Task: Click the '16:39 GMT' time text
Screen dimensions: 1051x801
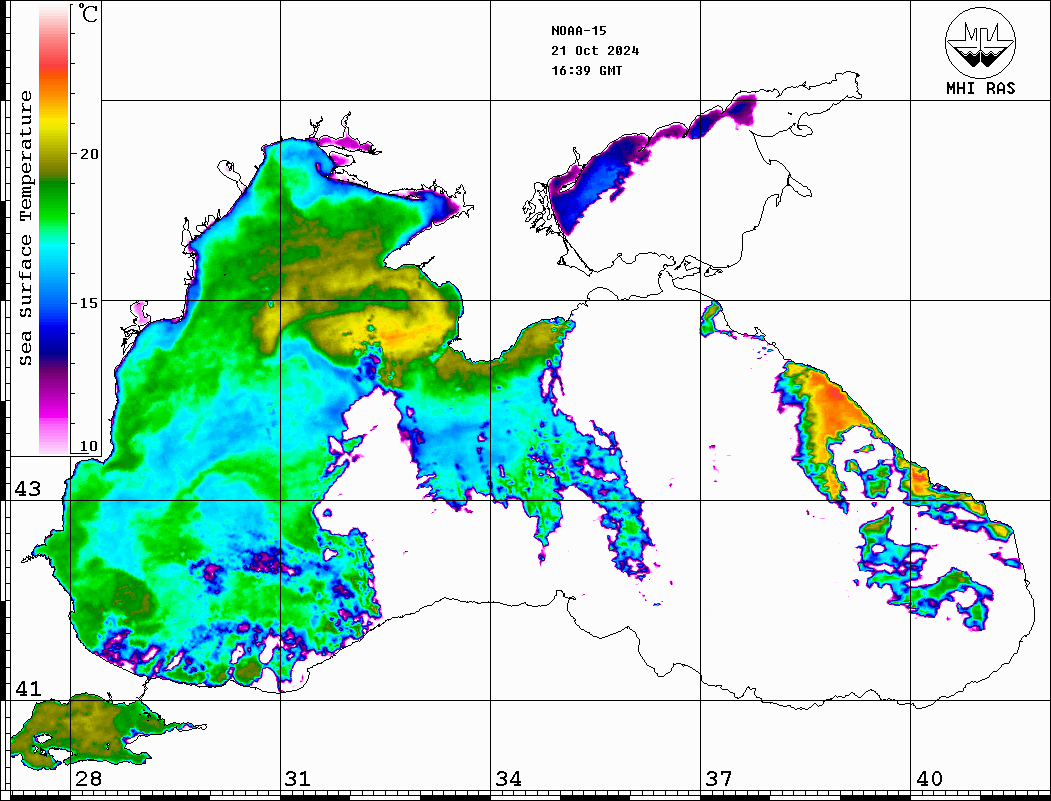Action: 586,70
